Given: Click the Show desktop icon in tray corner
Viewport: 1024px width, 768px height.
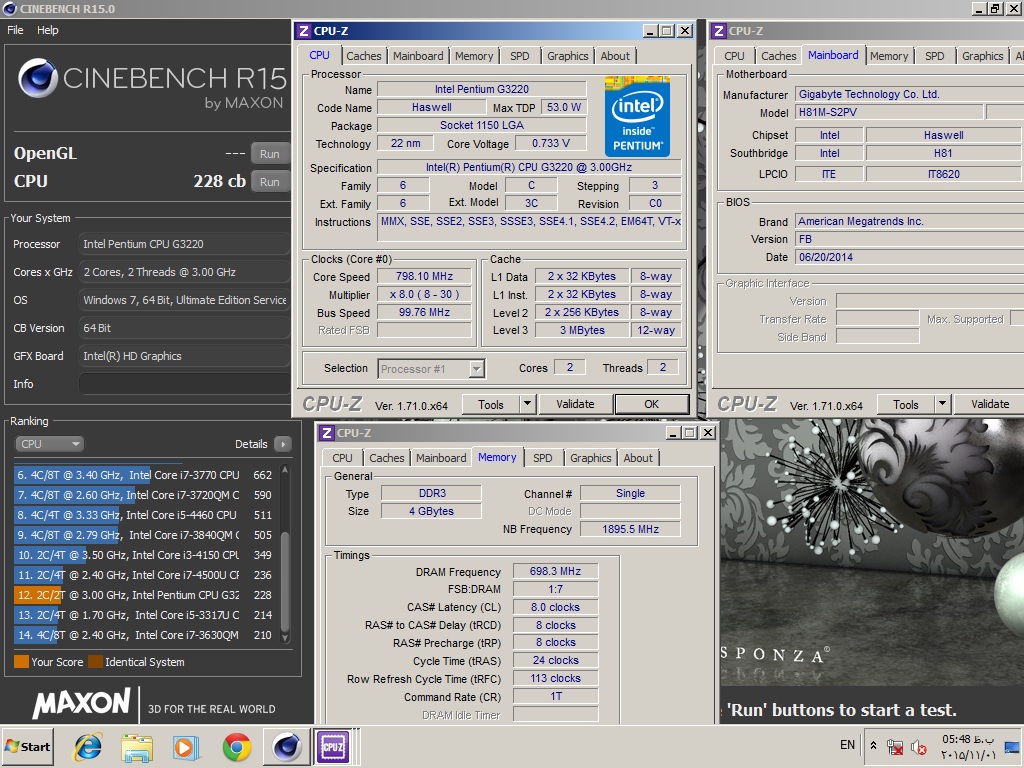Looking at the screenshot, I should (1013, 747).
